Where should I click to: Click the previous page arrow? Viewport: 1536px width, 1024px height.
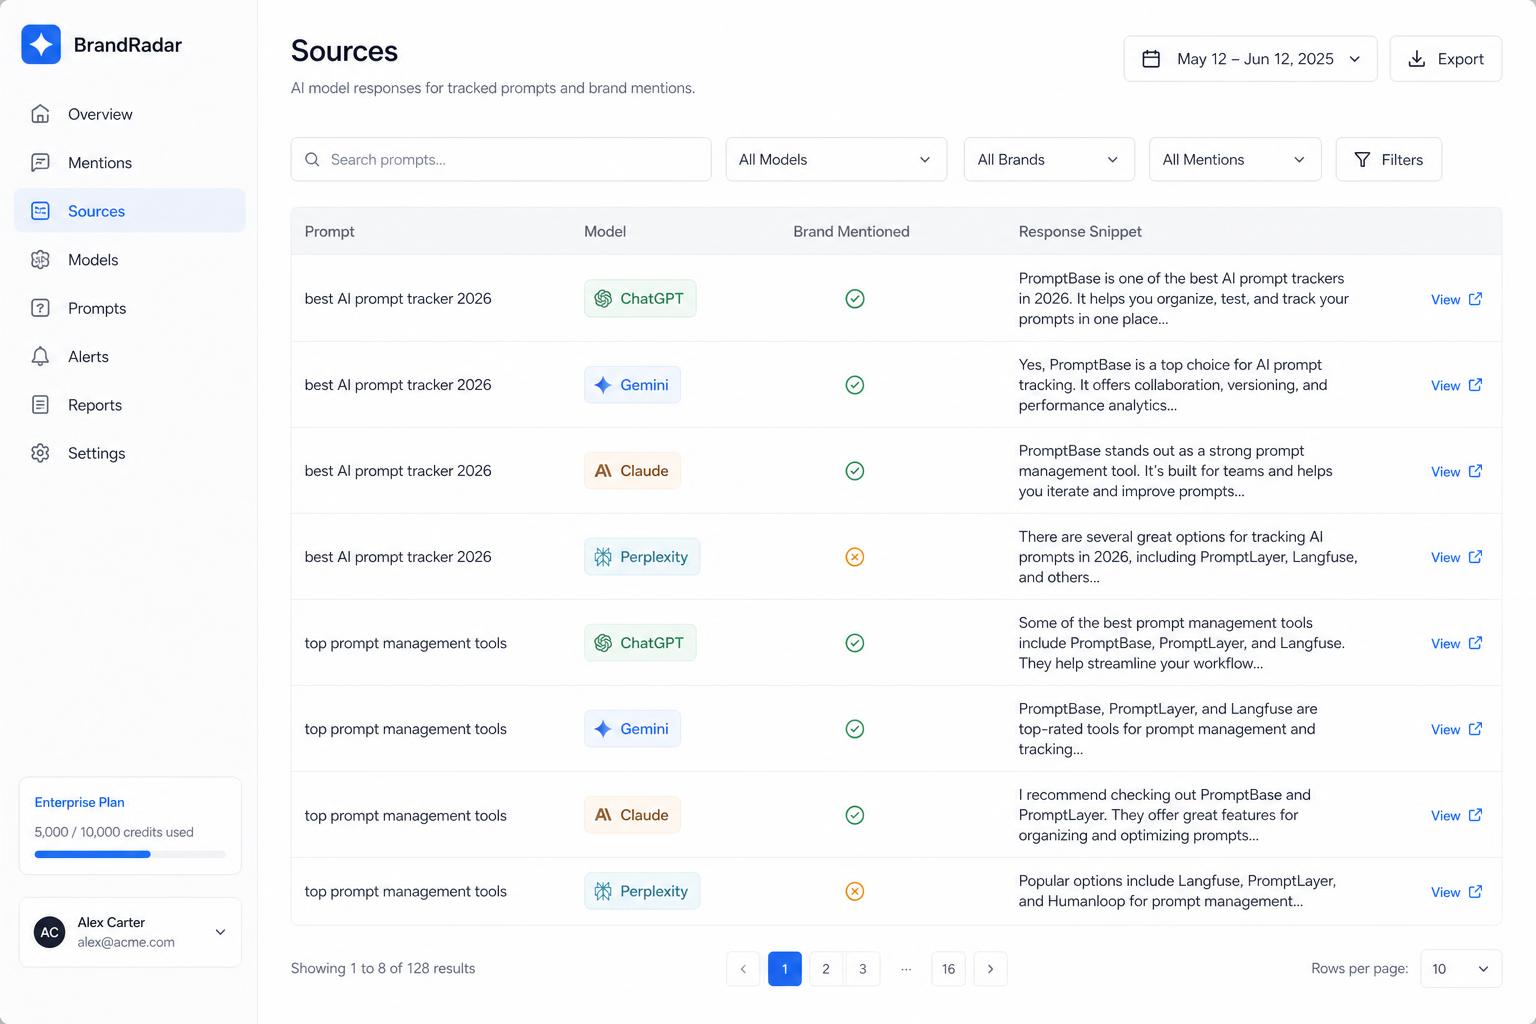(x=743, y=969)
